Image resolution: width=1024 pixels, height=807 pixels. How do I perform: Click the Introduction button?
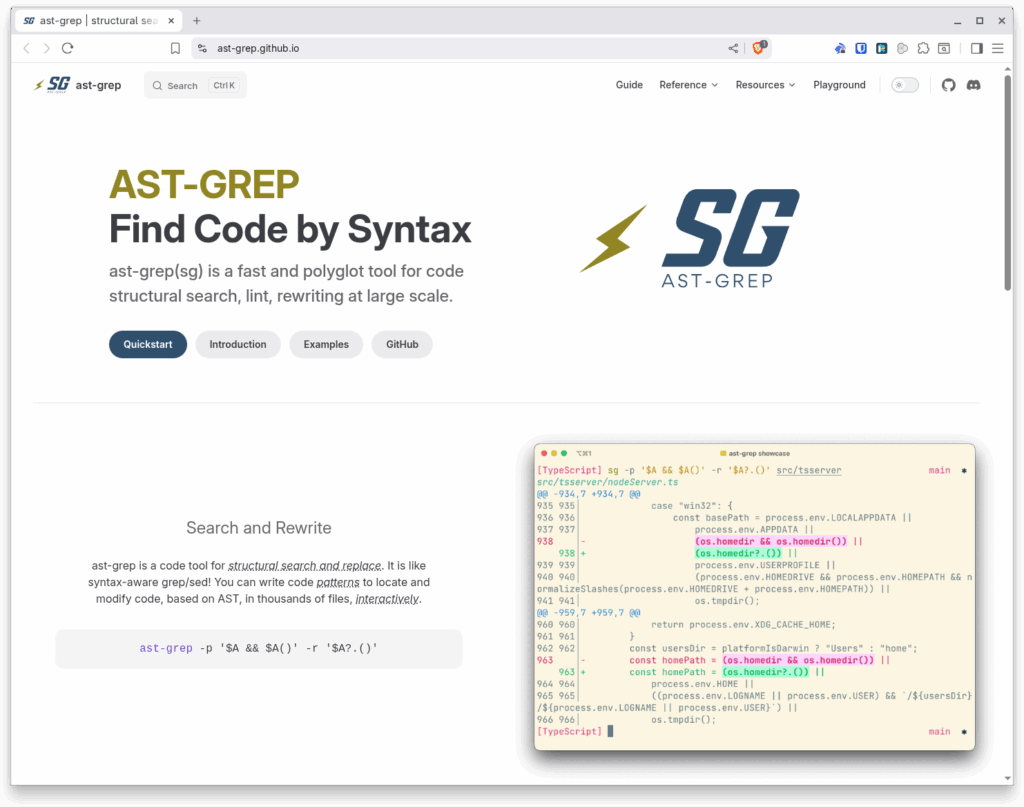[238, 344]
